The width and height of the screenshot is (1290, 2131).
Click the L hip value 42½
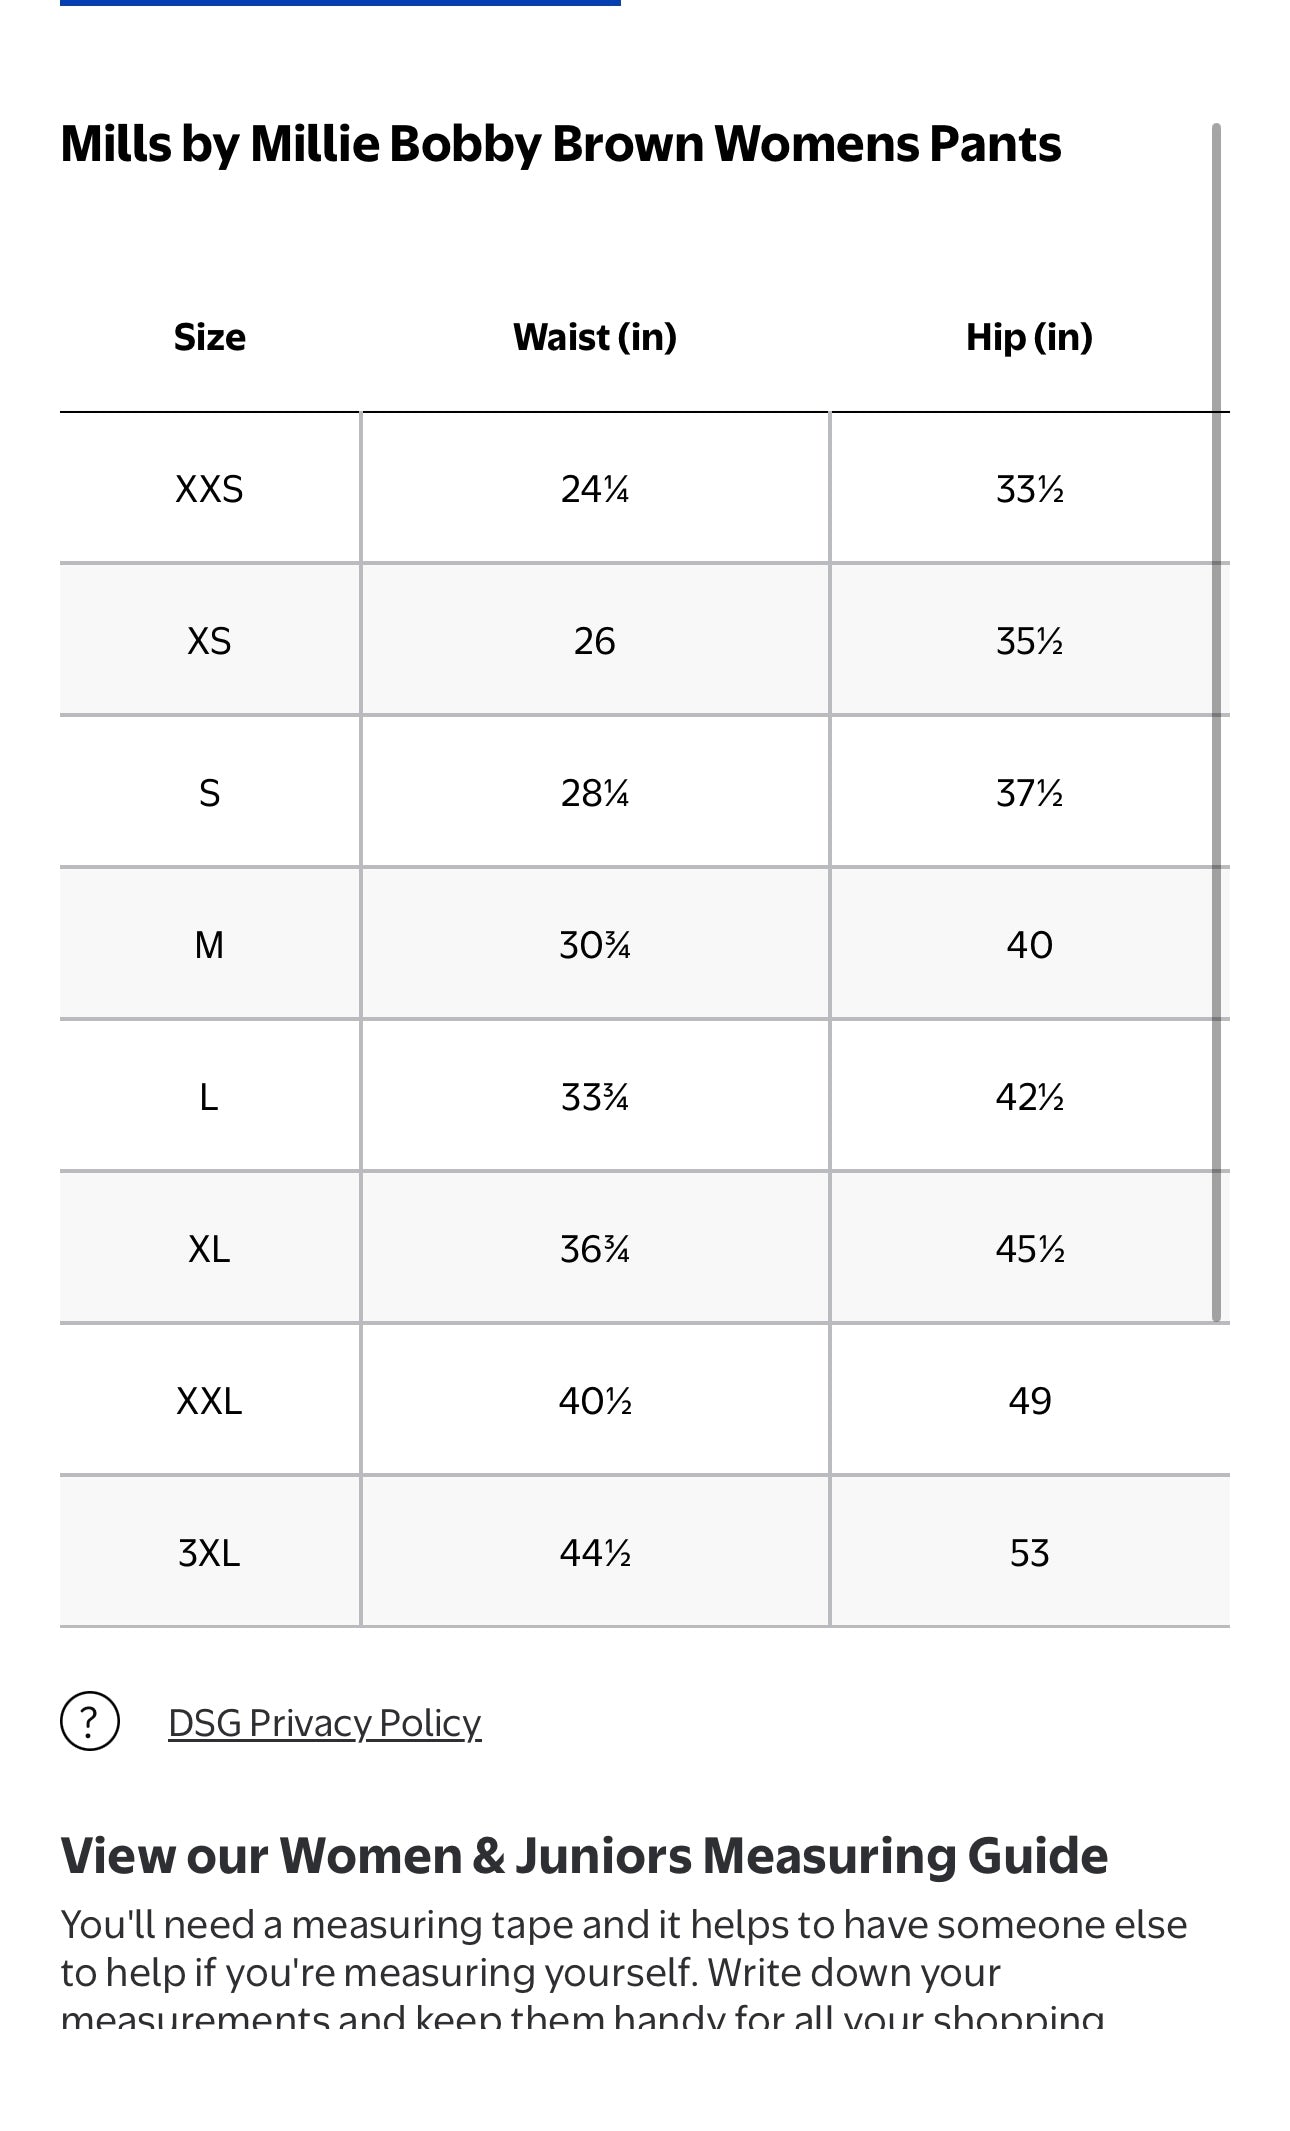coord(1030,1096)
